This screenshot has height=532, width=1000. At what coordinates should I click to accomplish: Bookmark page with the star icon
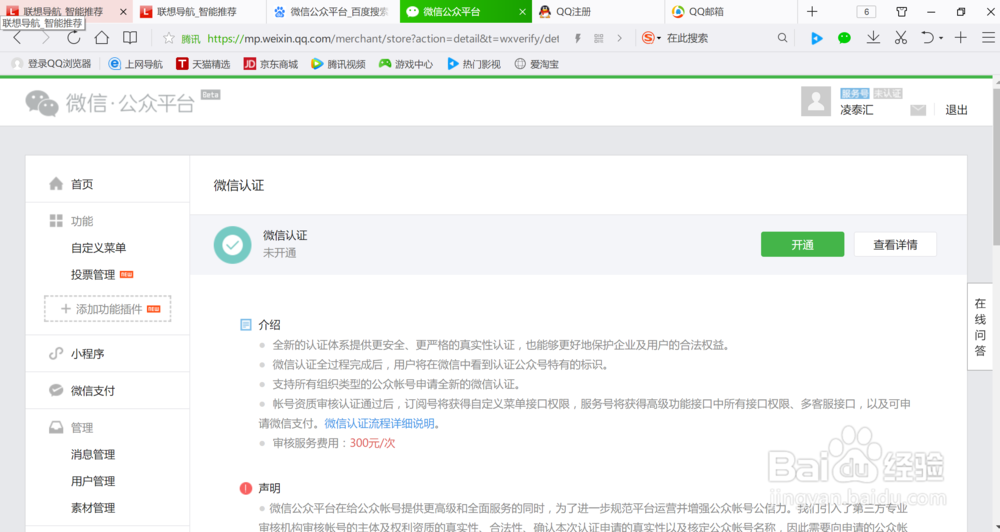point(168,38)
